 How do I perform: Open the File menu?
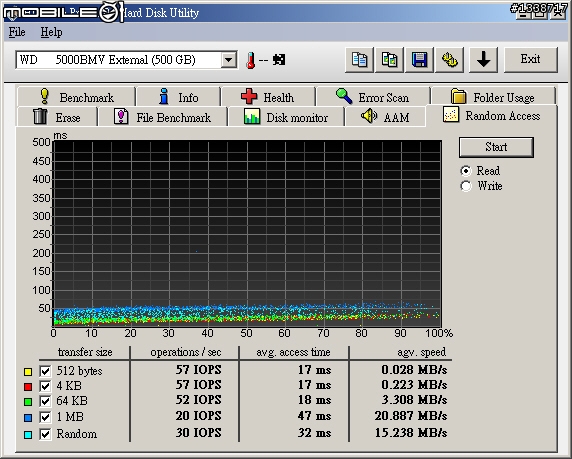pyautogui.click(x=17, y=32)
